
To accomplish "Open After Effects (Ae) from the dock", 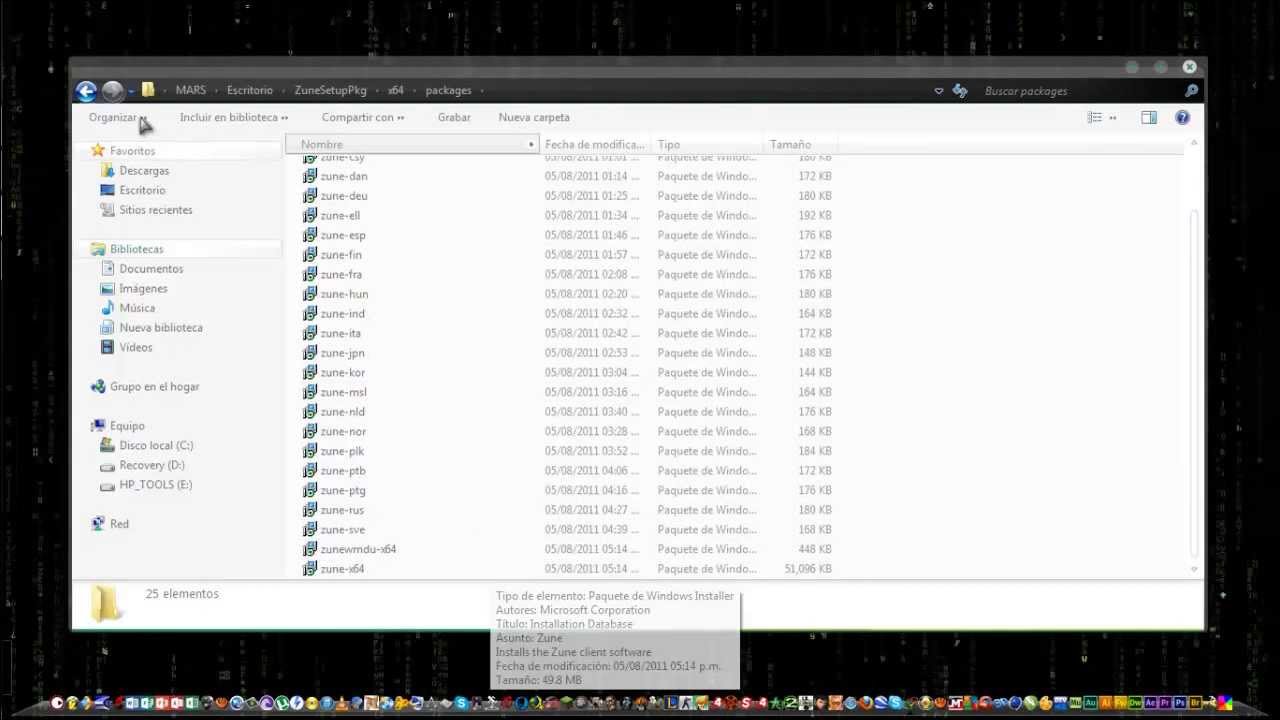I will (1150, 703).
